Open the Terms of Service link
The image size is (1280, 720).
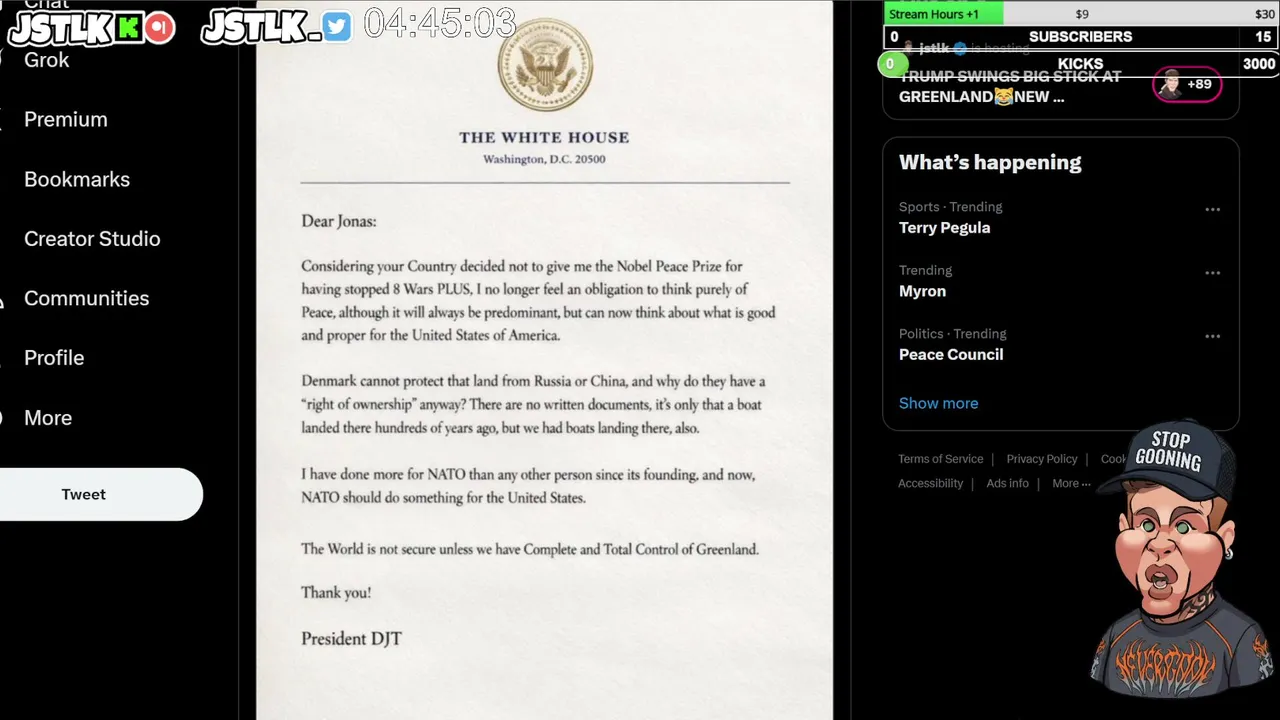[x=940, y=459]
